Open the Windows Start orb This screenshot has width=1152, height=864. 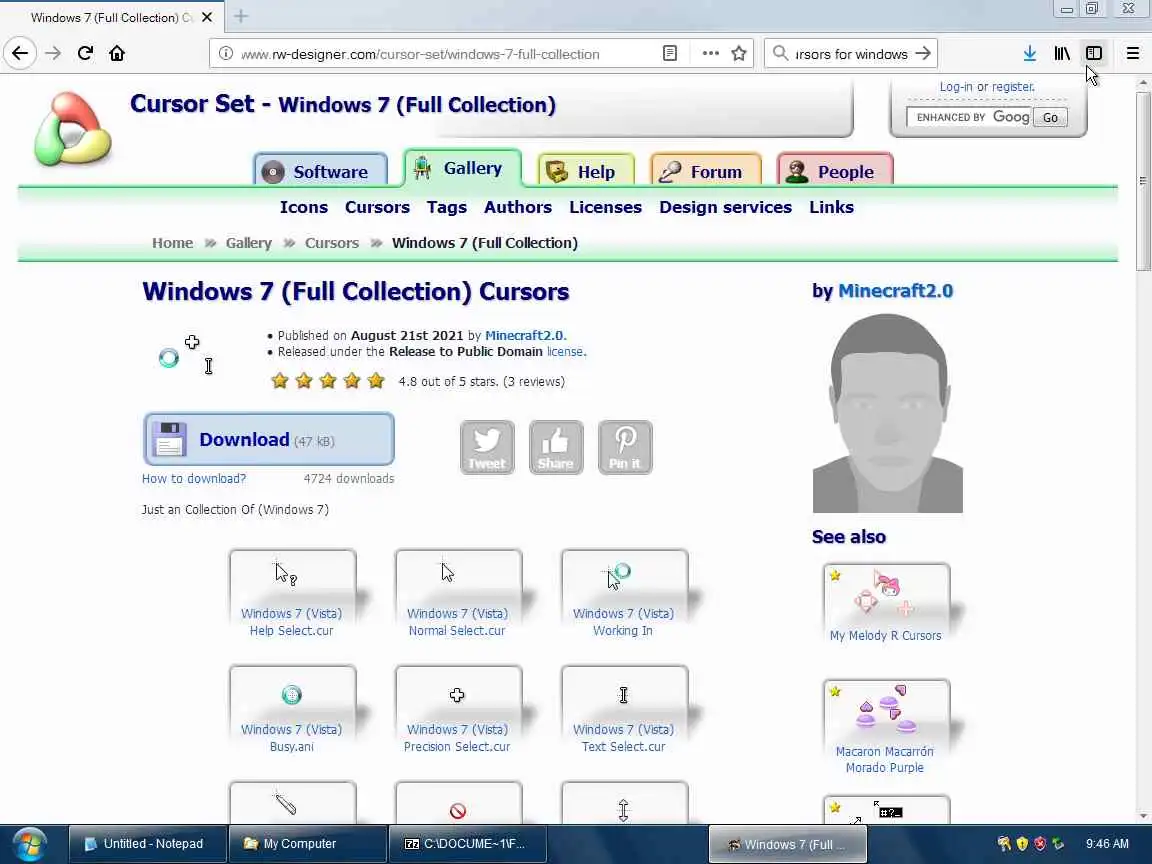pos(30,844)
